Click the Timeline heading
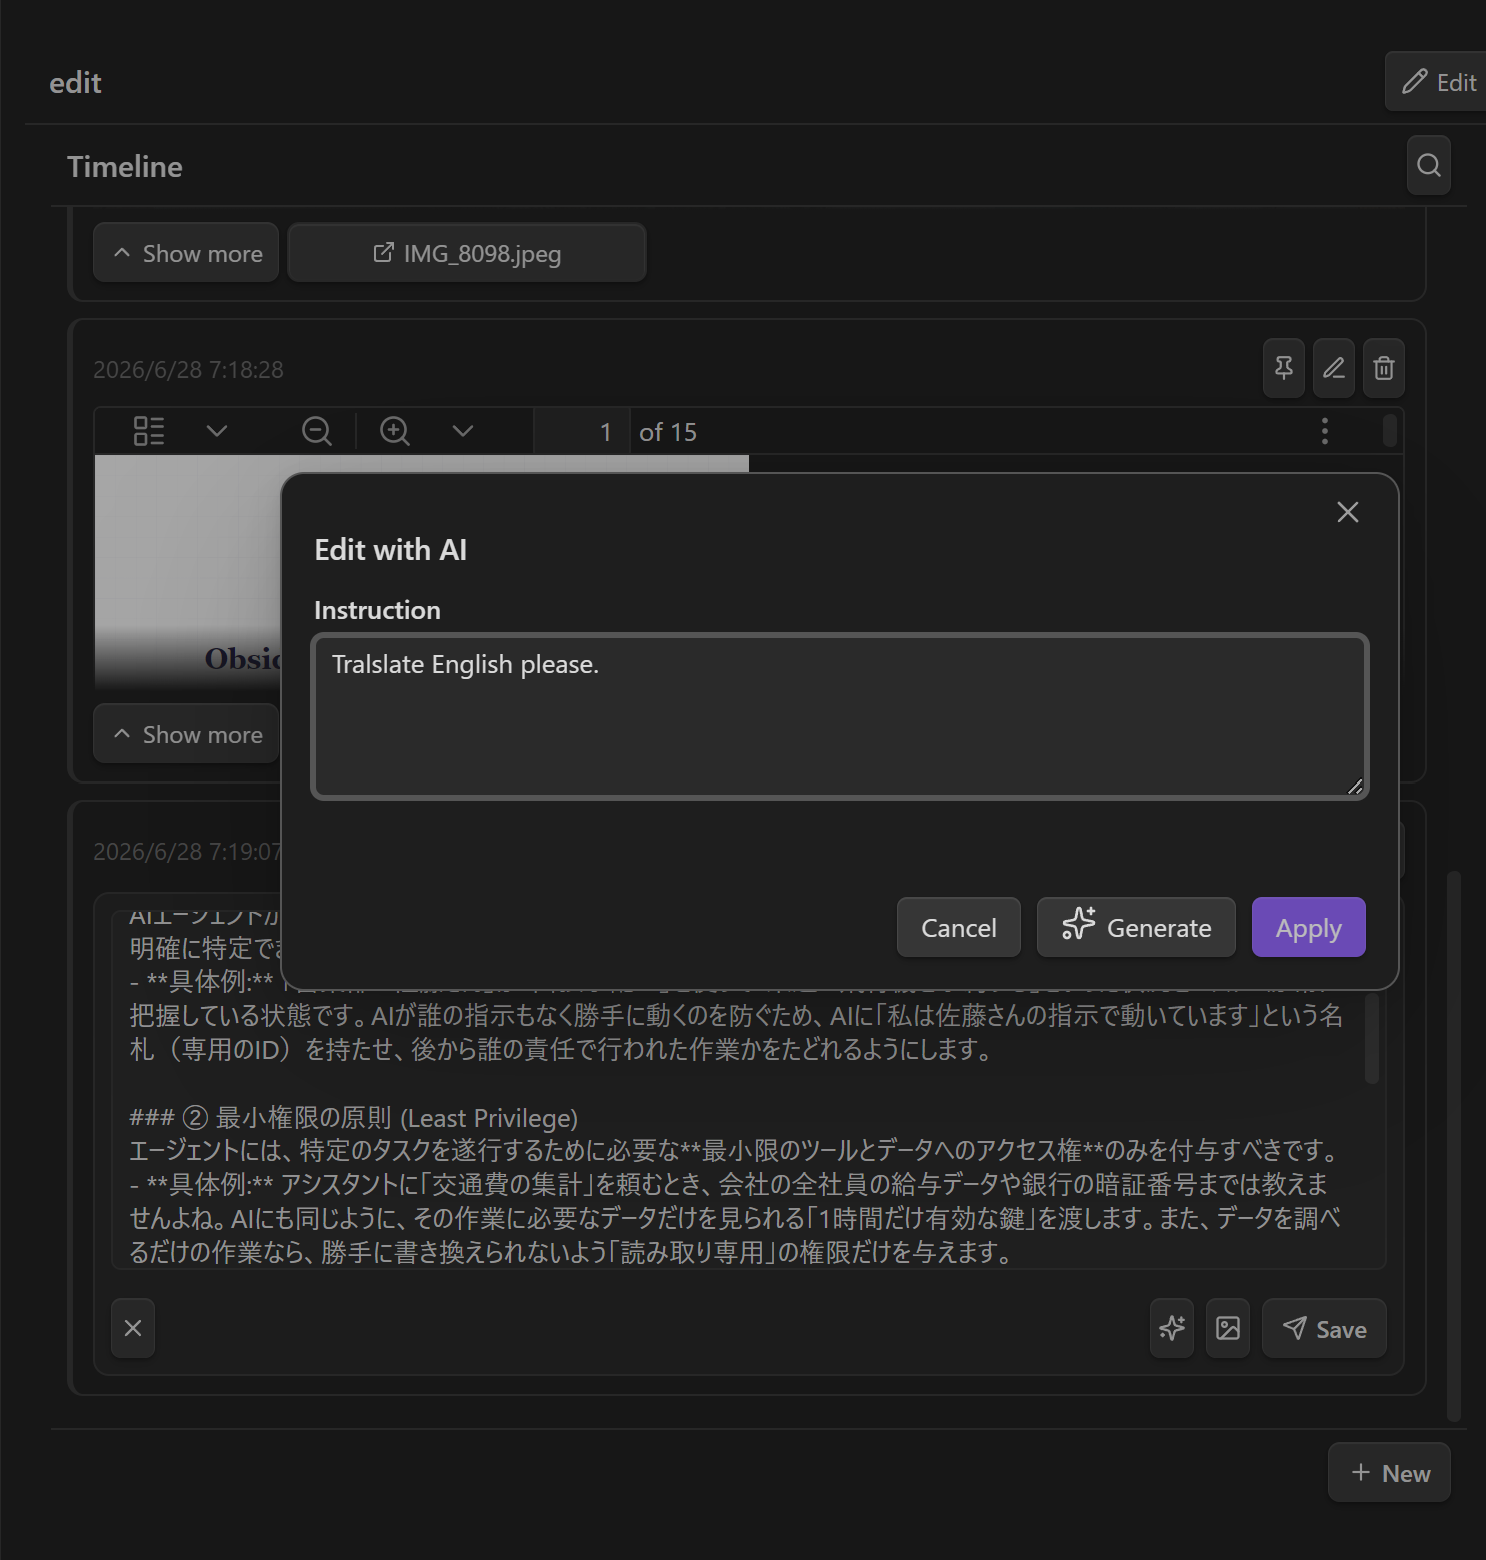The image size is (1486, 1560). pos(125,166)
